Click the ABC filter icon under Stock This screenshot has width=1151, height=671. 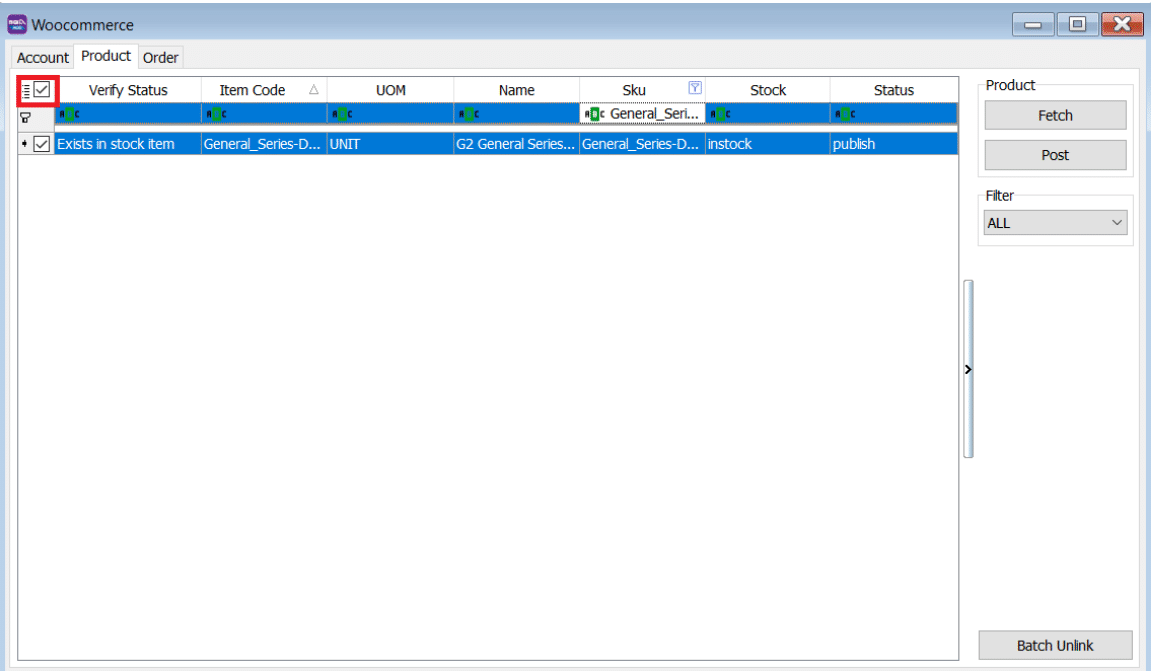point(719,114)
